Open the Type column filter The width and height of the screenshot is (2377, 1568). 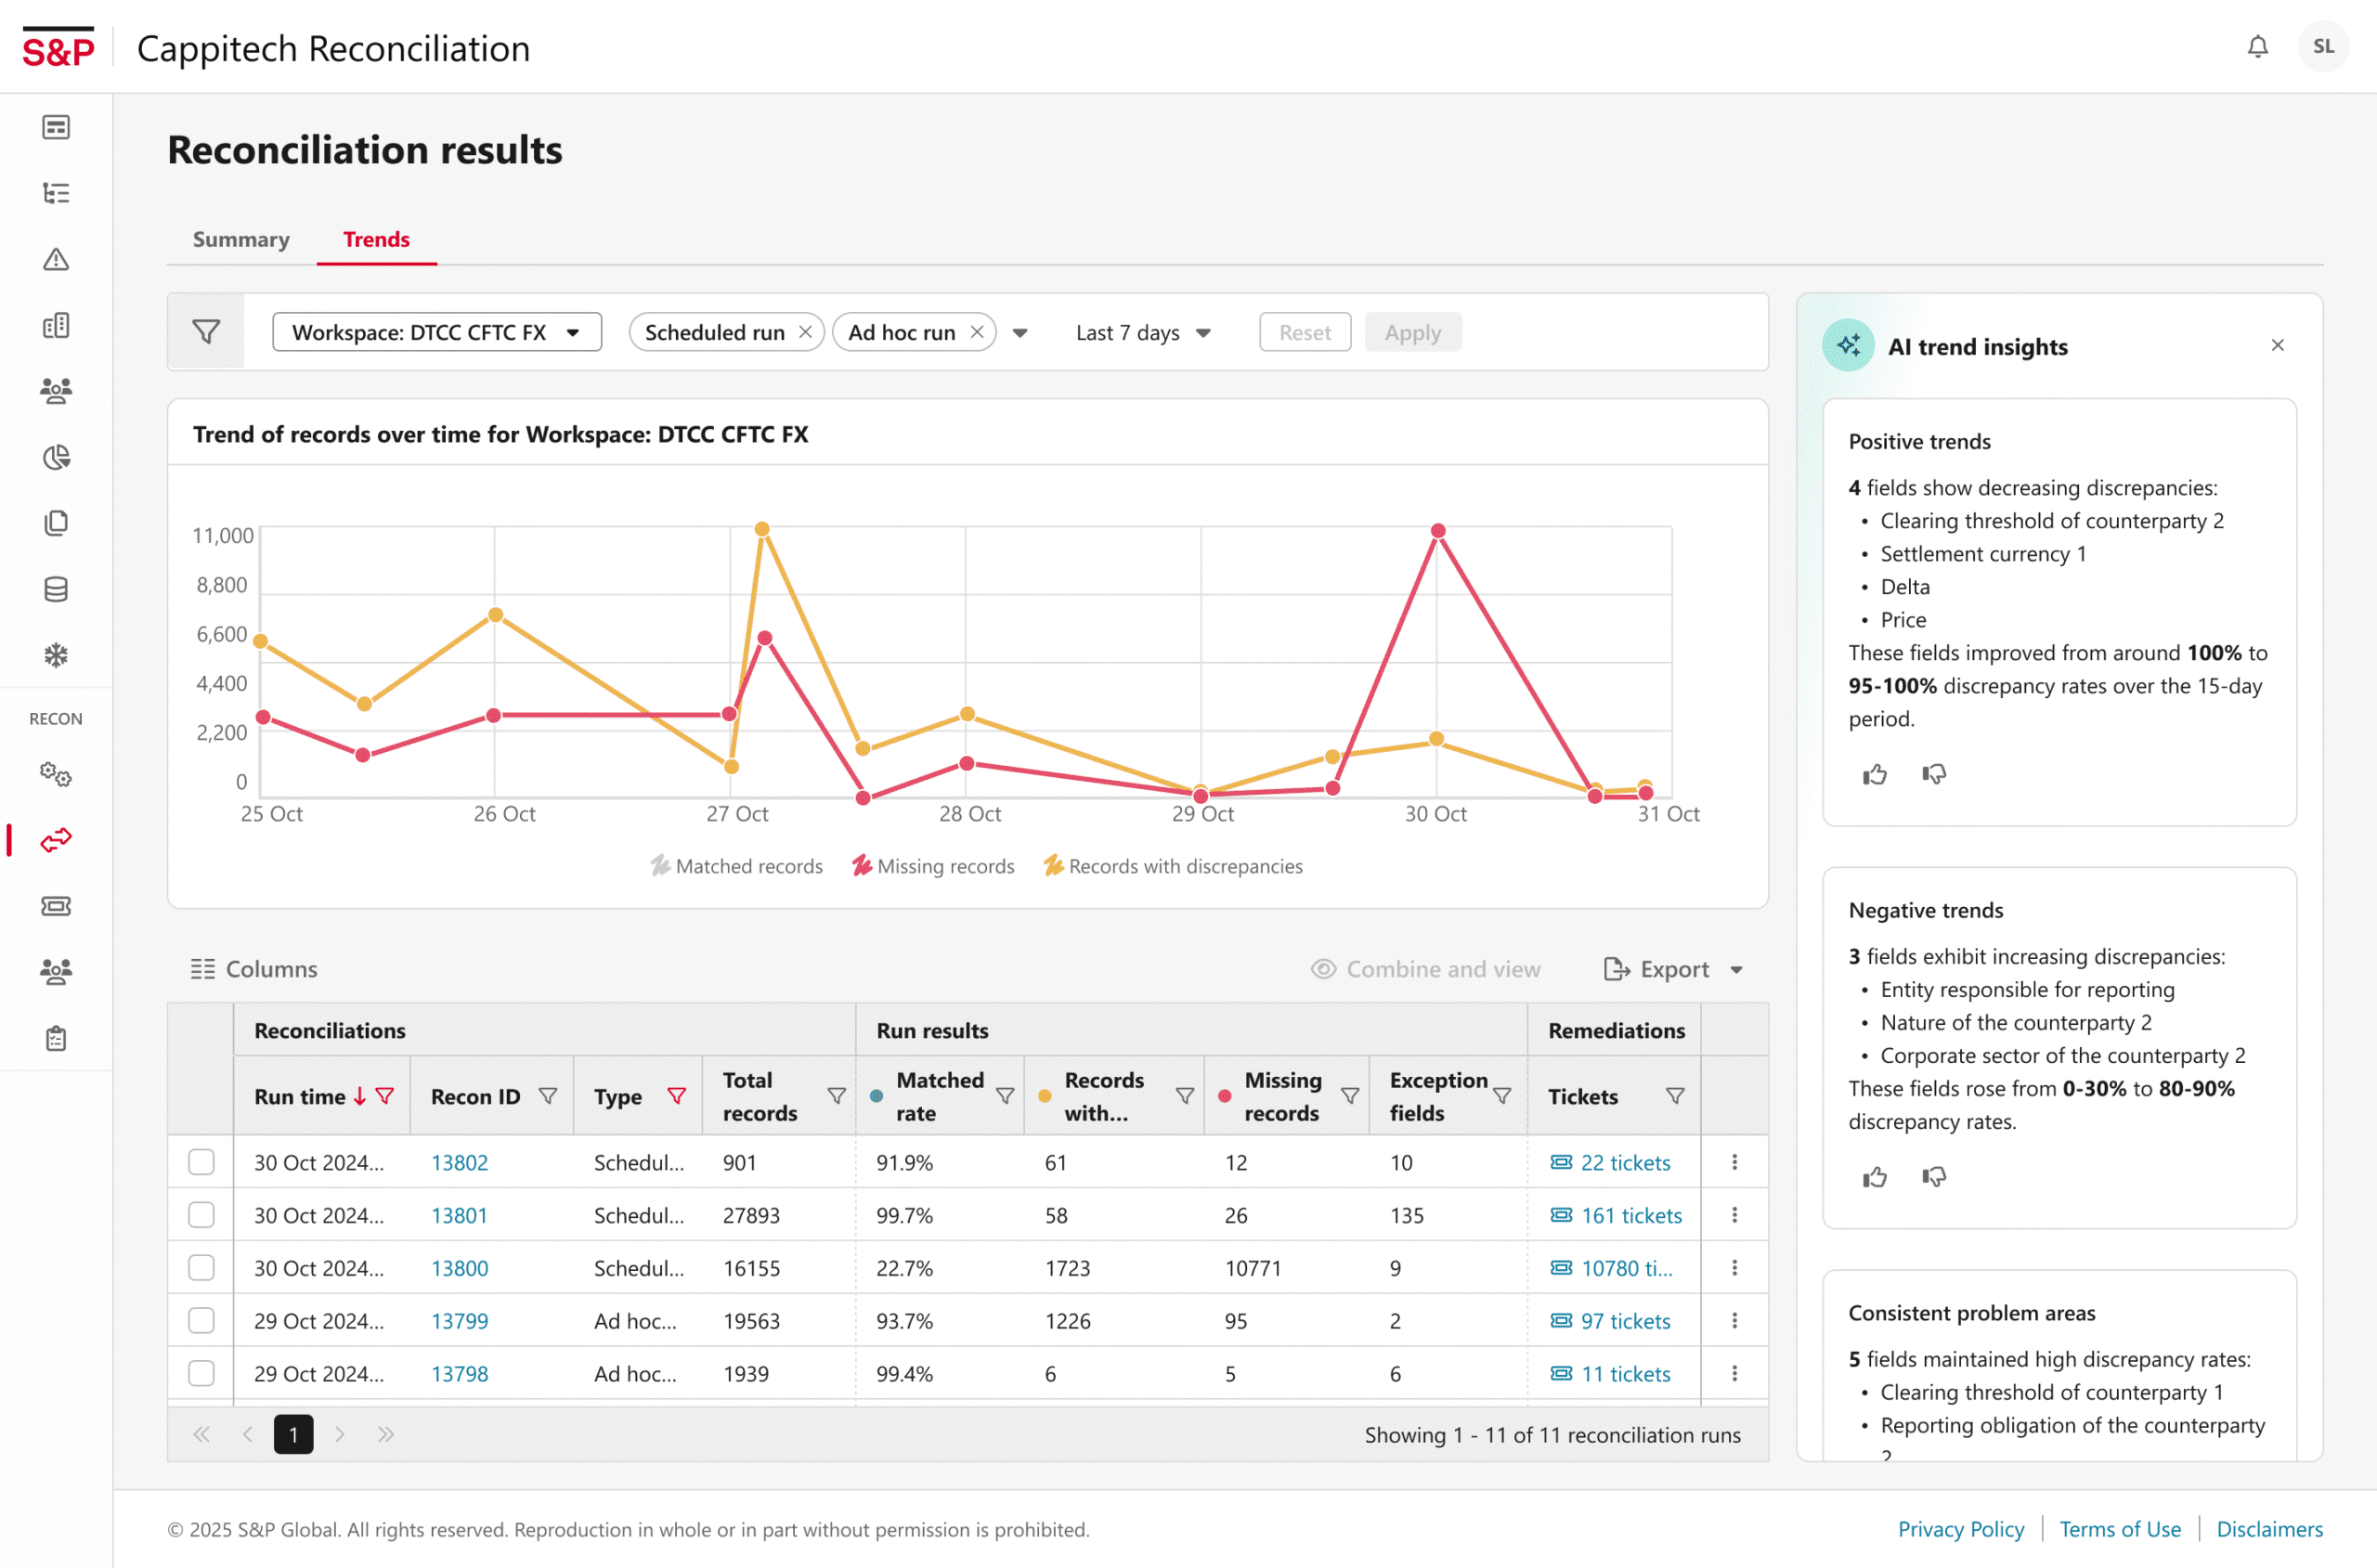click(x=677, y=1096)
